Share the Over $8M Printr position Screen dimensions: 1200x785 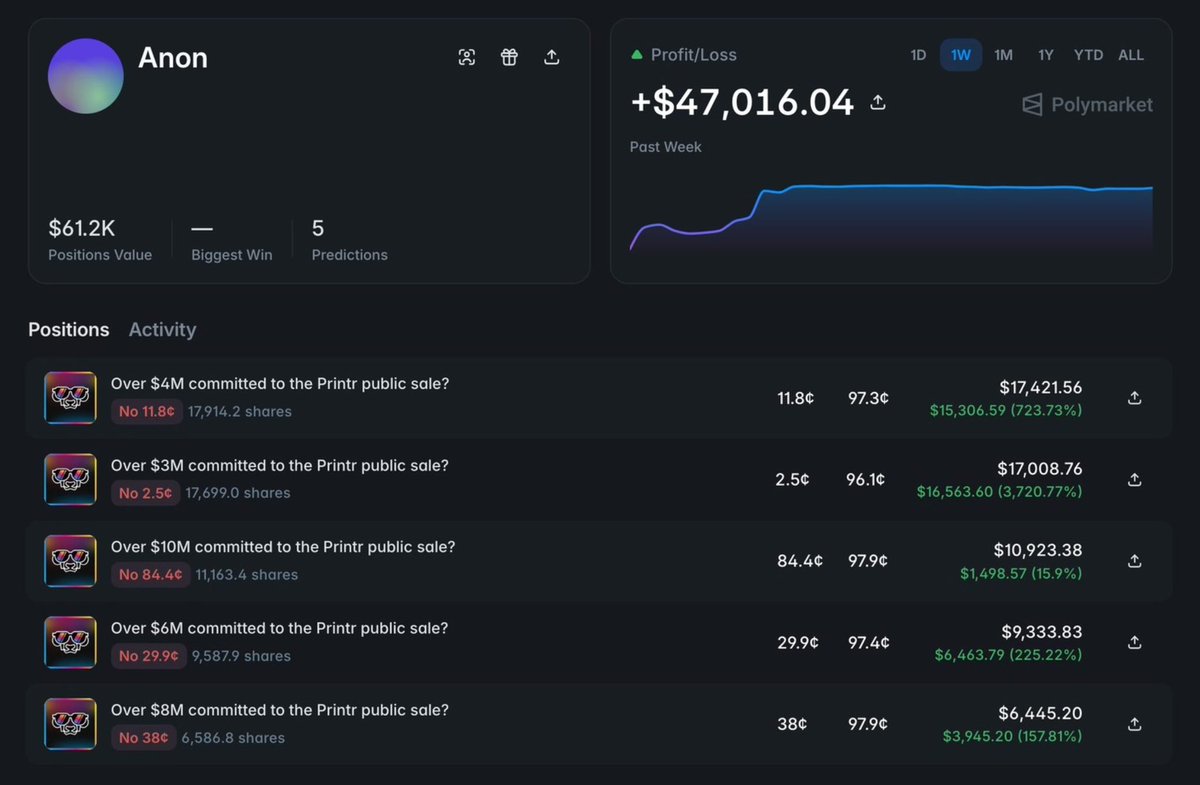point(1134,724)
